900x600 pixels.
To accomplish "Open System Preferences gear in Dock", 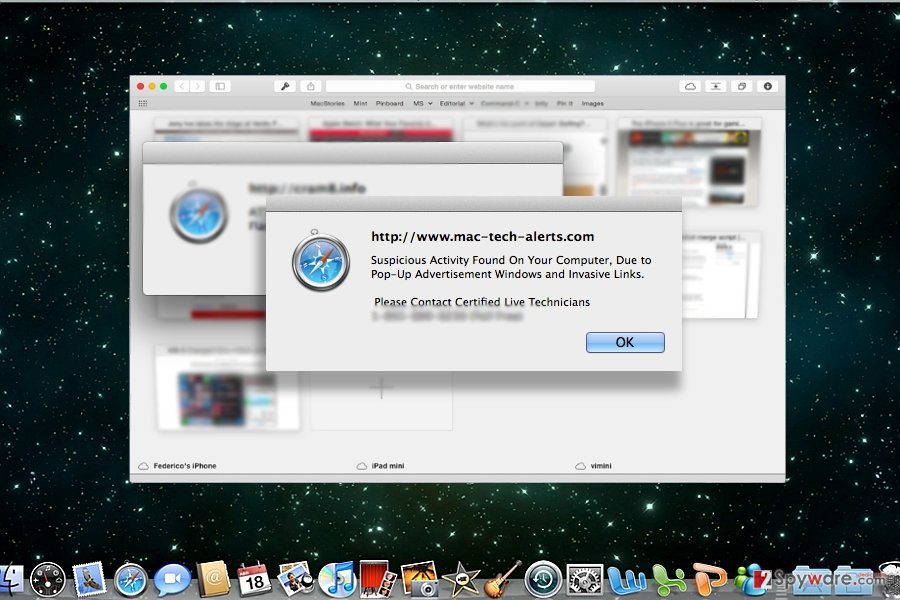I will 585,579.
